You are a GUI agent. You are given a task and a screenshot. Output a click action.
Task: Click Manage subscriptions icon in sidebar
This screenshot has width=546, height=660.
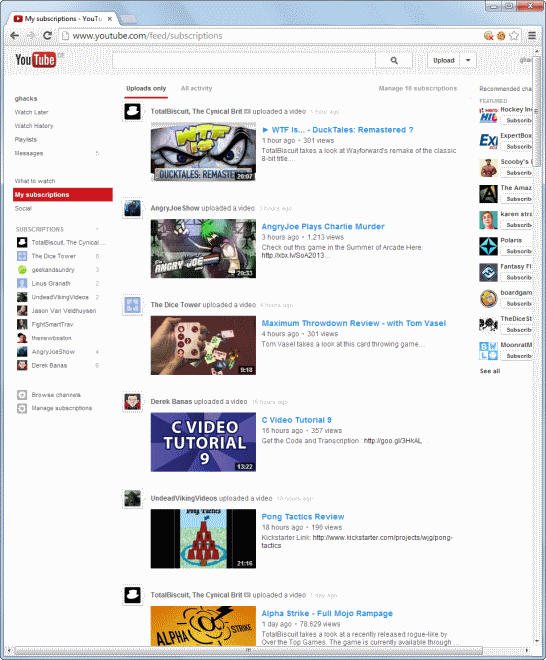pyautogui.click(x=22, y=408)
